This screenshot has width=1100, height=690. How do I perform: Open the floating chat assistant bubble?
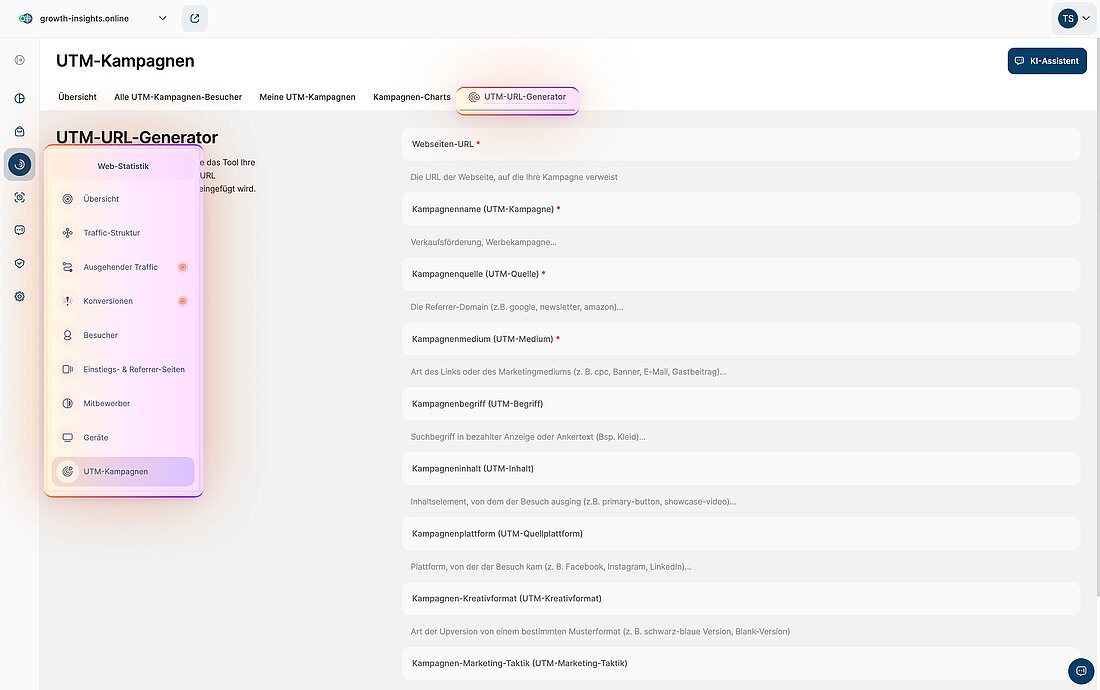pos(1080,671)
